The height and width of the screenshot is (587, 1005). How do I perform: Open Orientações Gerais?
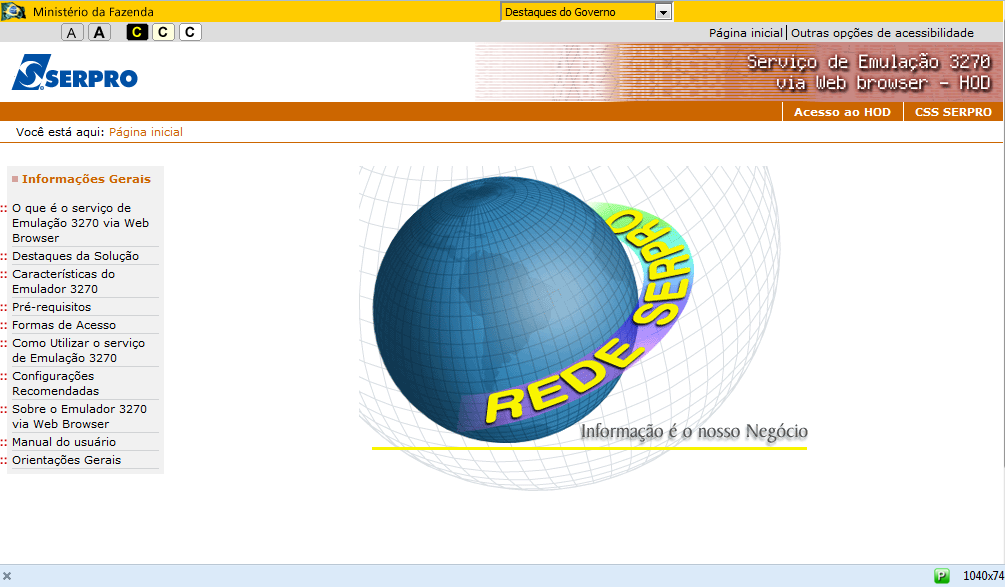click(67, 460)
